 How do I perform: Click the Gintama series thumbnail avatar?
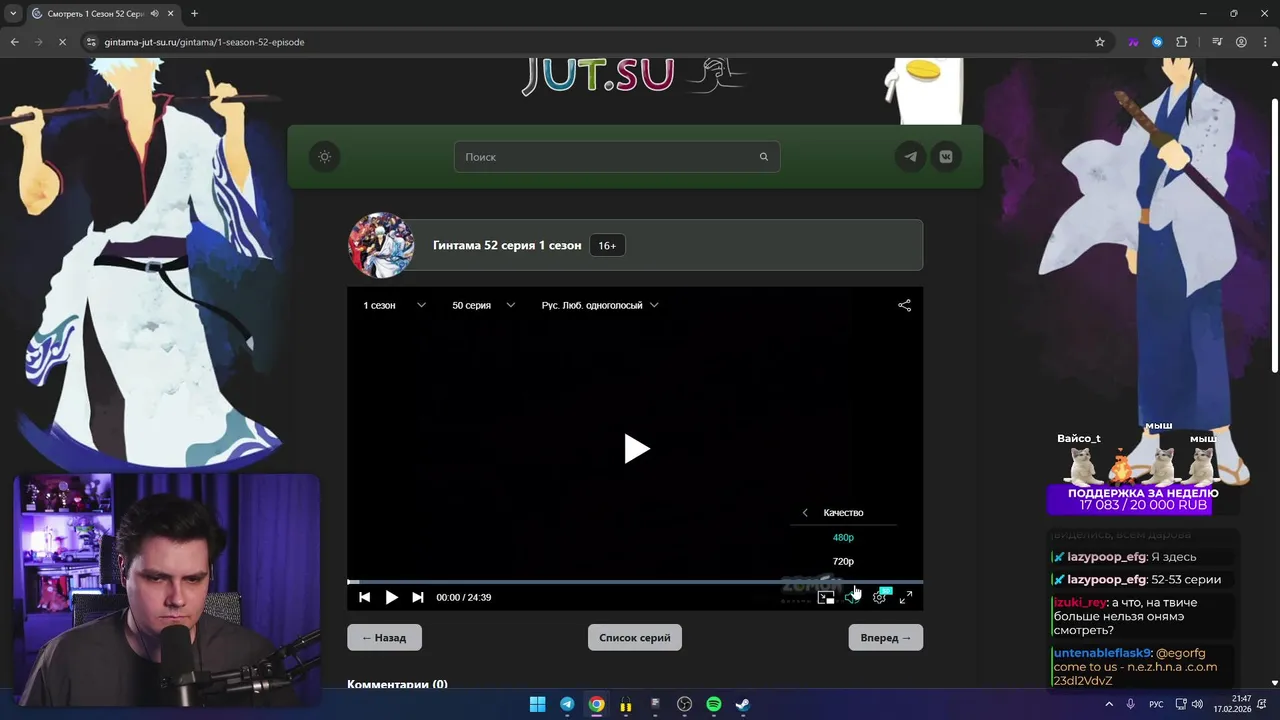pyautogui.click(x=381, y=245)
